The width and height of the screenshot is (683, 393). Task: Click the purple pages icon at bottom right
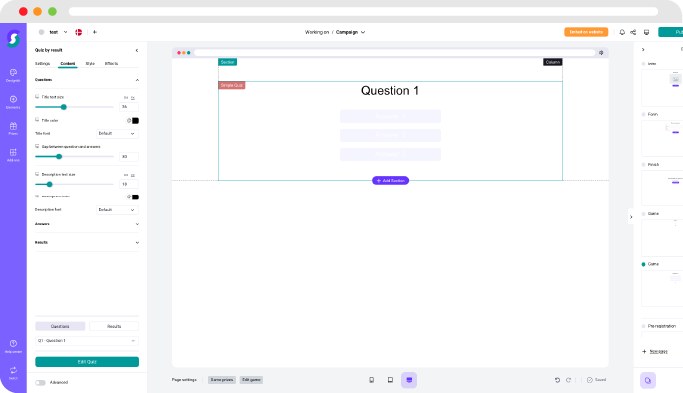[648, 380]
